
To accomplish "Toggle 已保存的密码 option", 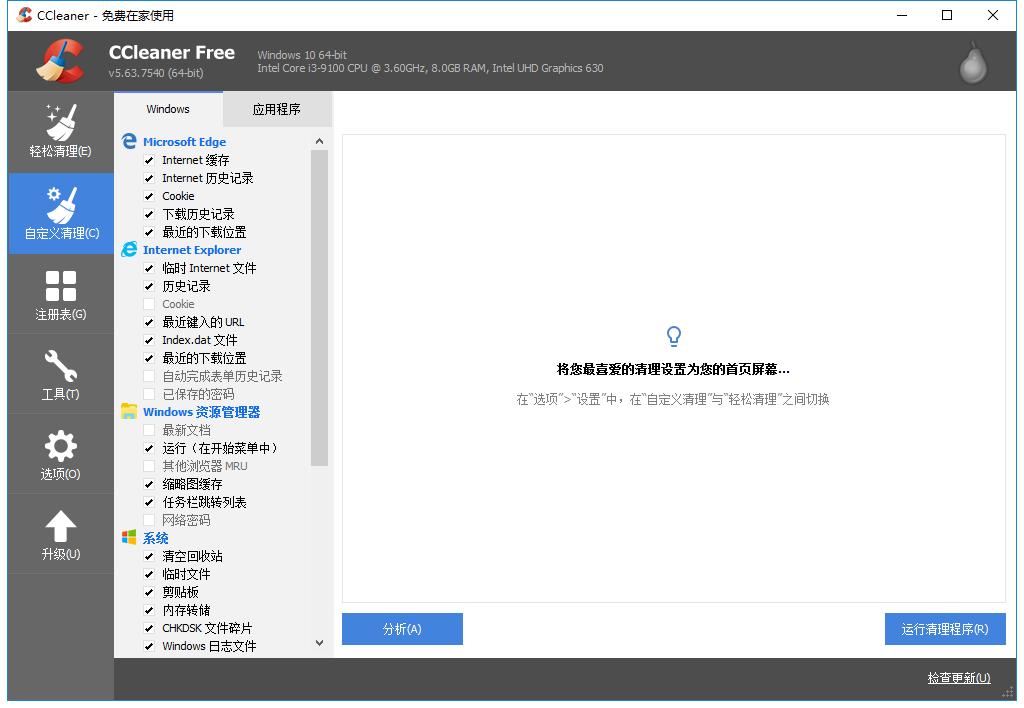I will 149,394.
